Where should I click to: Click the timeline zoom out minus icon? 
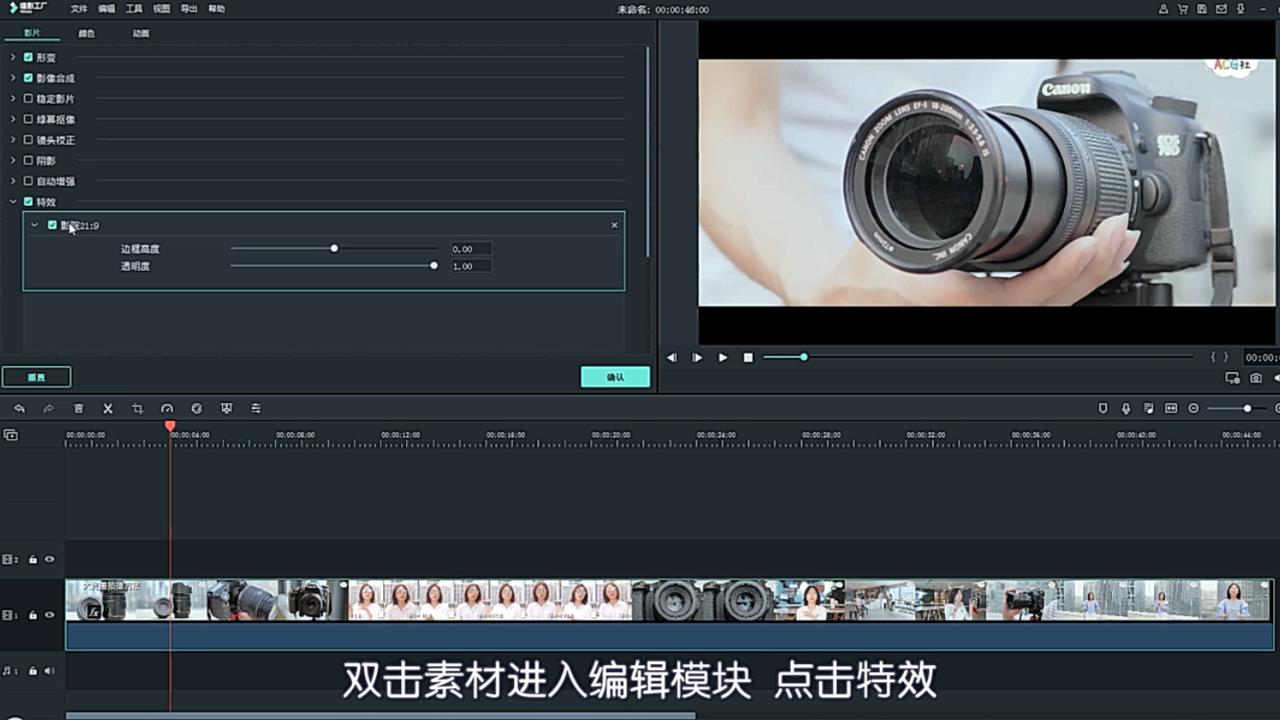pyautogui.click(x=1193, y=408)
